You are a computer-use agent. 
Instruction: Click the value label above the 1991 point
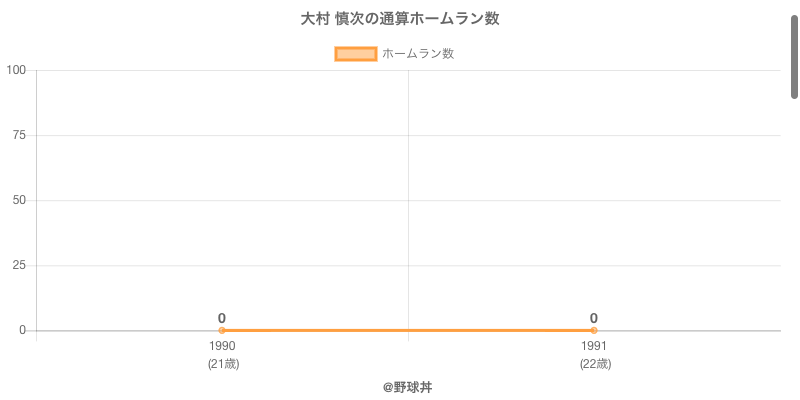click(594, 318)
